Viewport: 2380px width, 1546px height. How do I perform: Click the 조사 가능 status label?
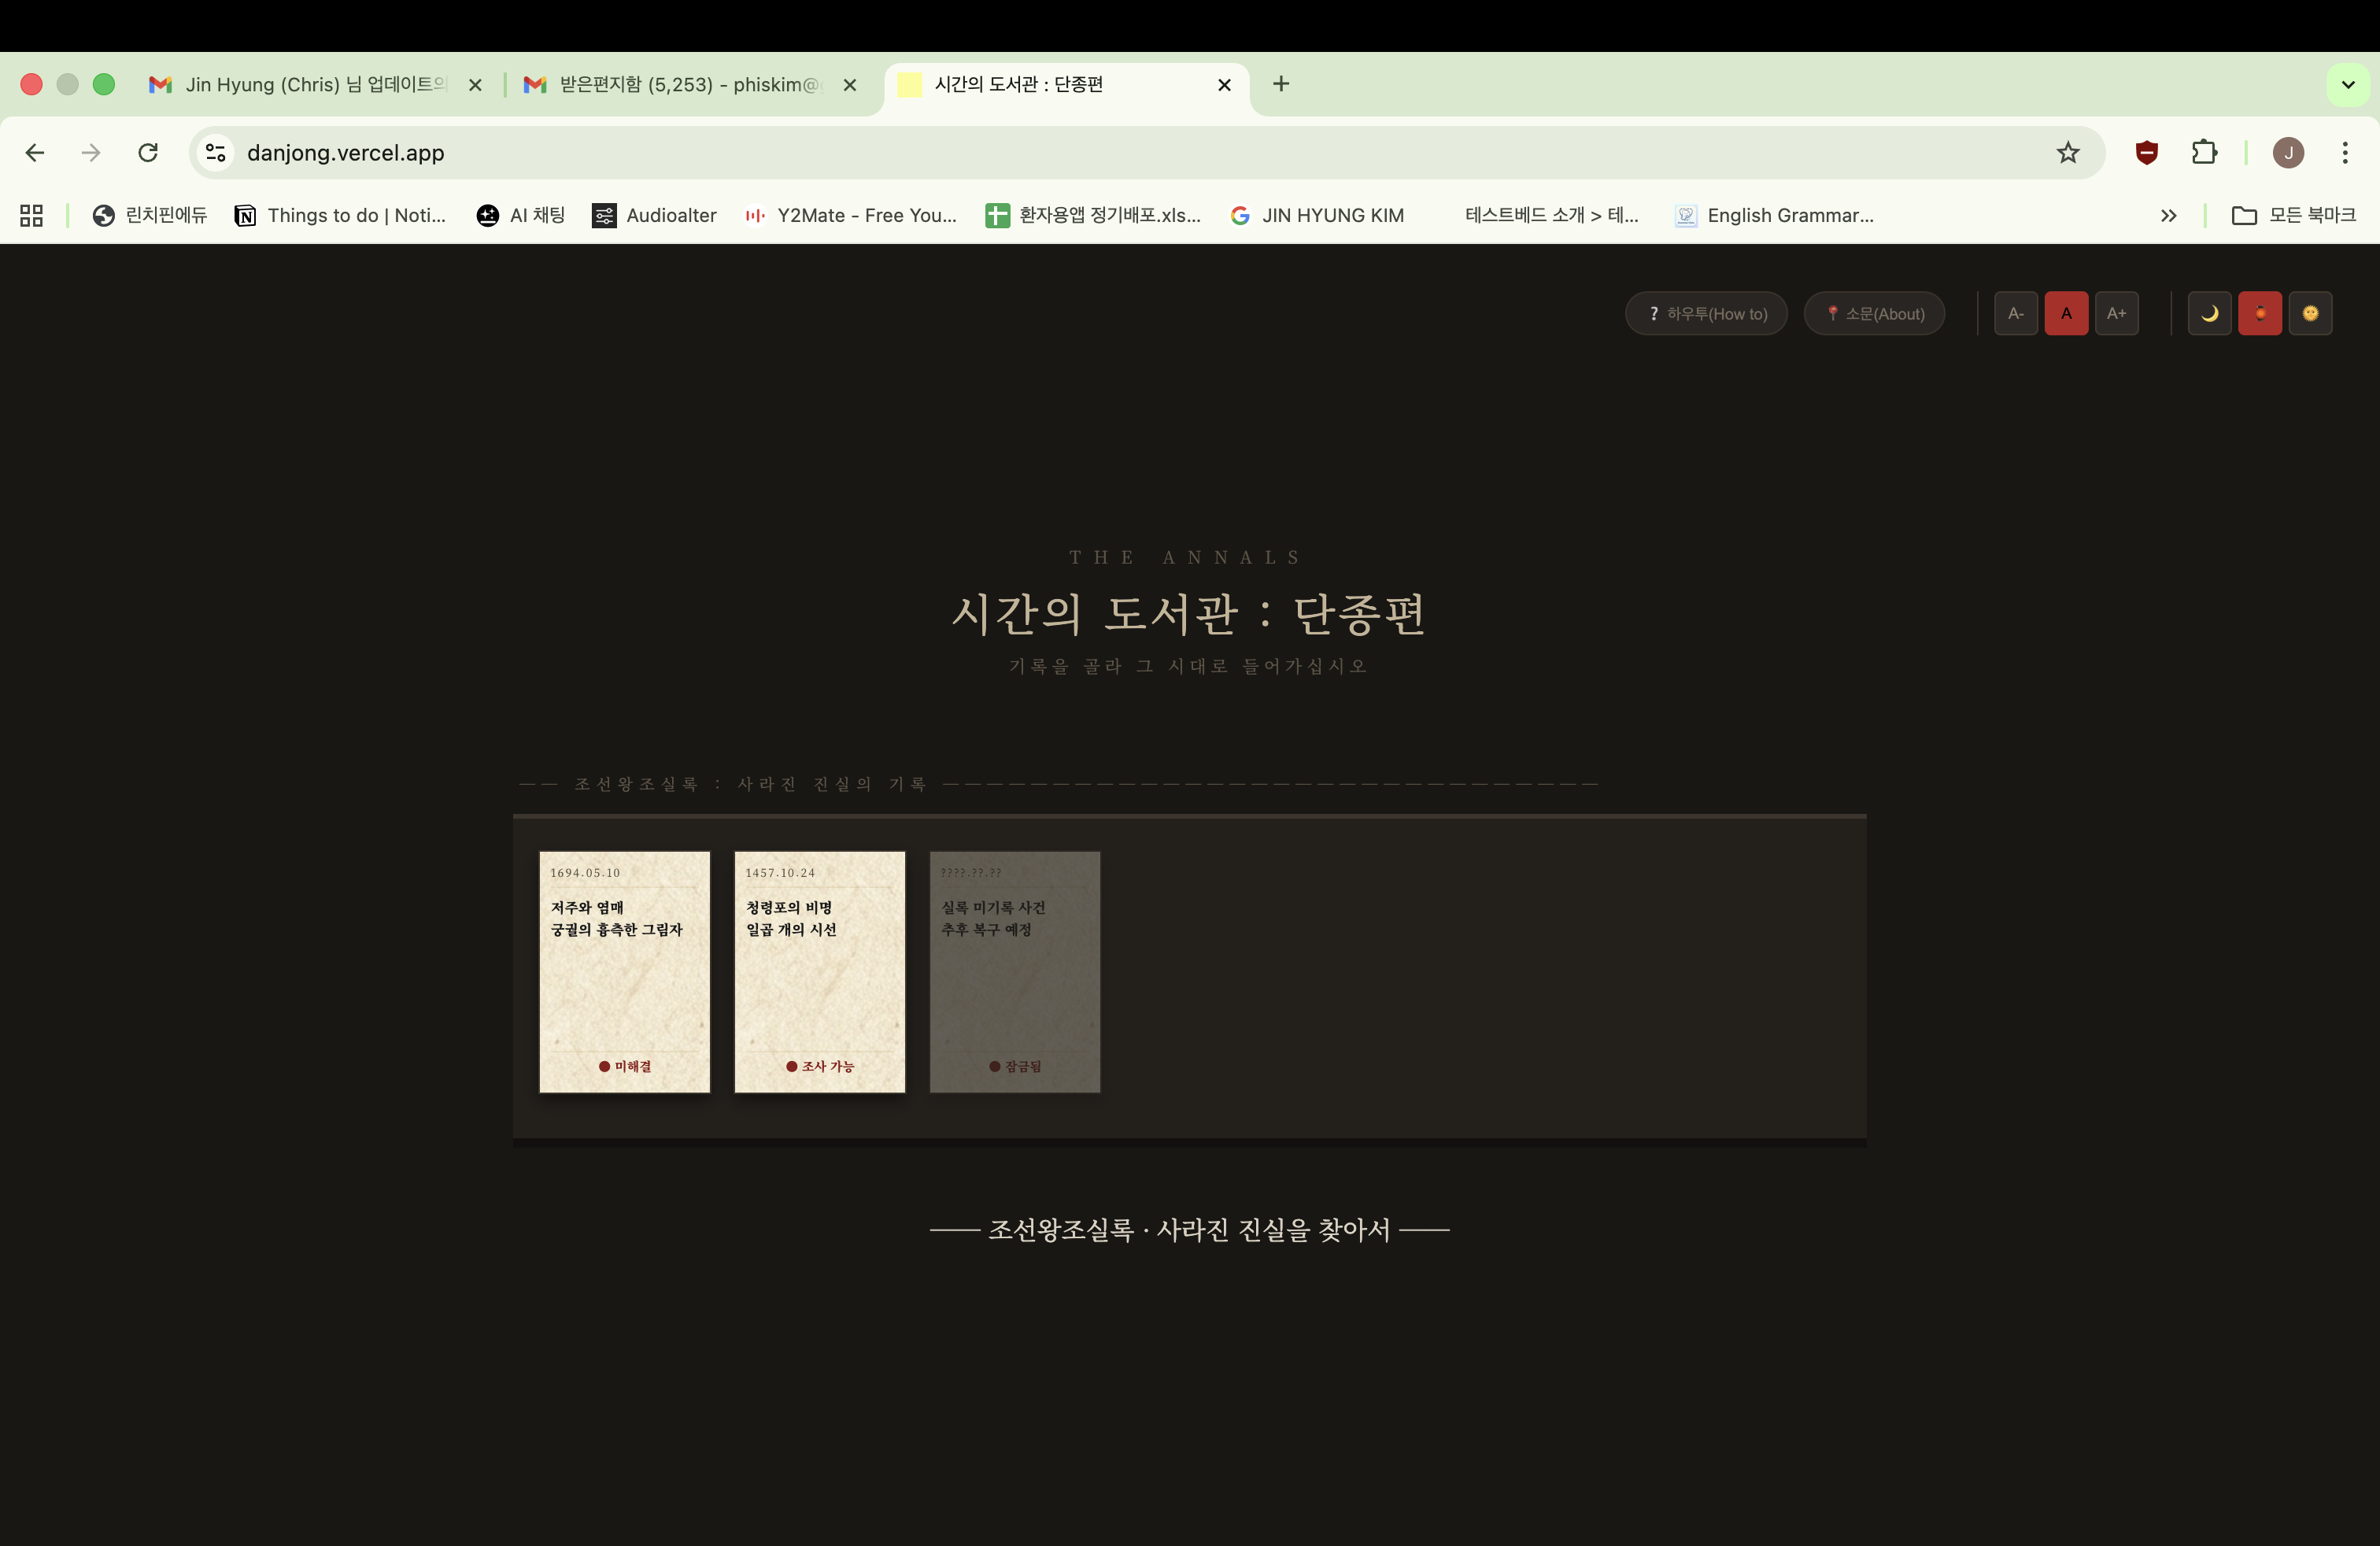pos(820,1066)
